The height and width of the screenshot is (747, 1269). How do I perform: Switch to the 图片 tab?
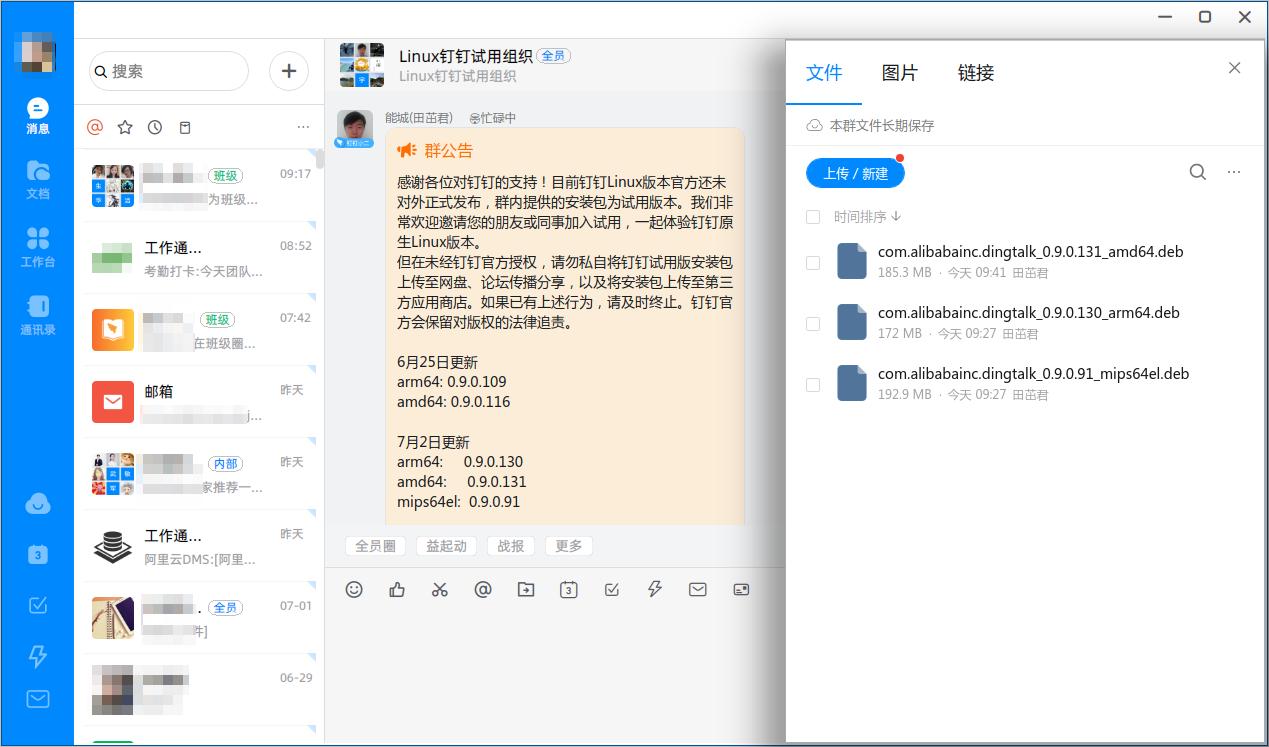pyautogui.click(x=900, y=73)
